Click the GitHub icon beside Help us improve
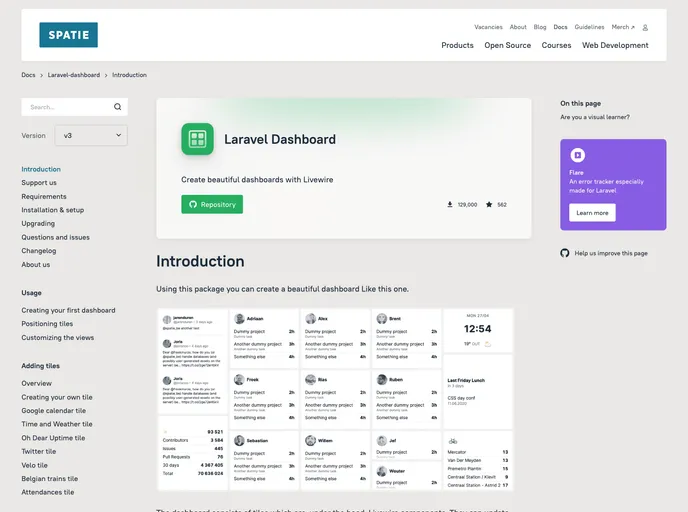Image resolution: width=688 pixels, height=512 pixels. (565, 253)
